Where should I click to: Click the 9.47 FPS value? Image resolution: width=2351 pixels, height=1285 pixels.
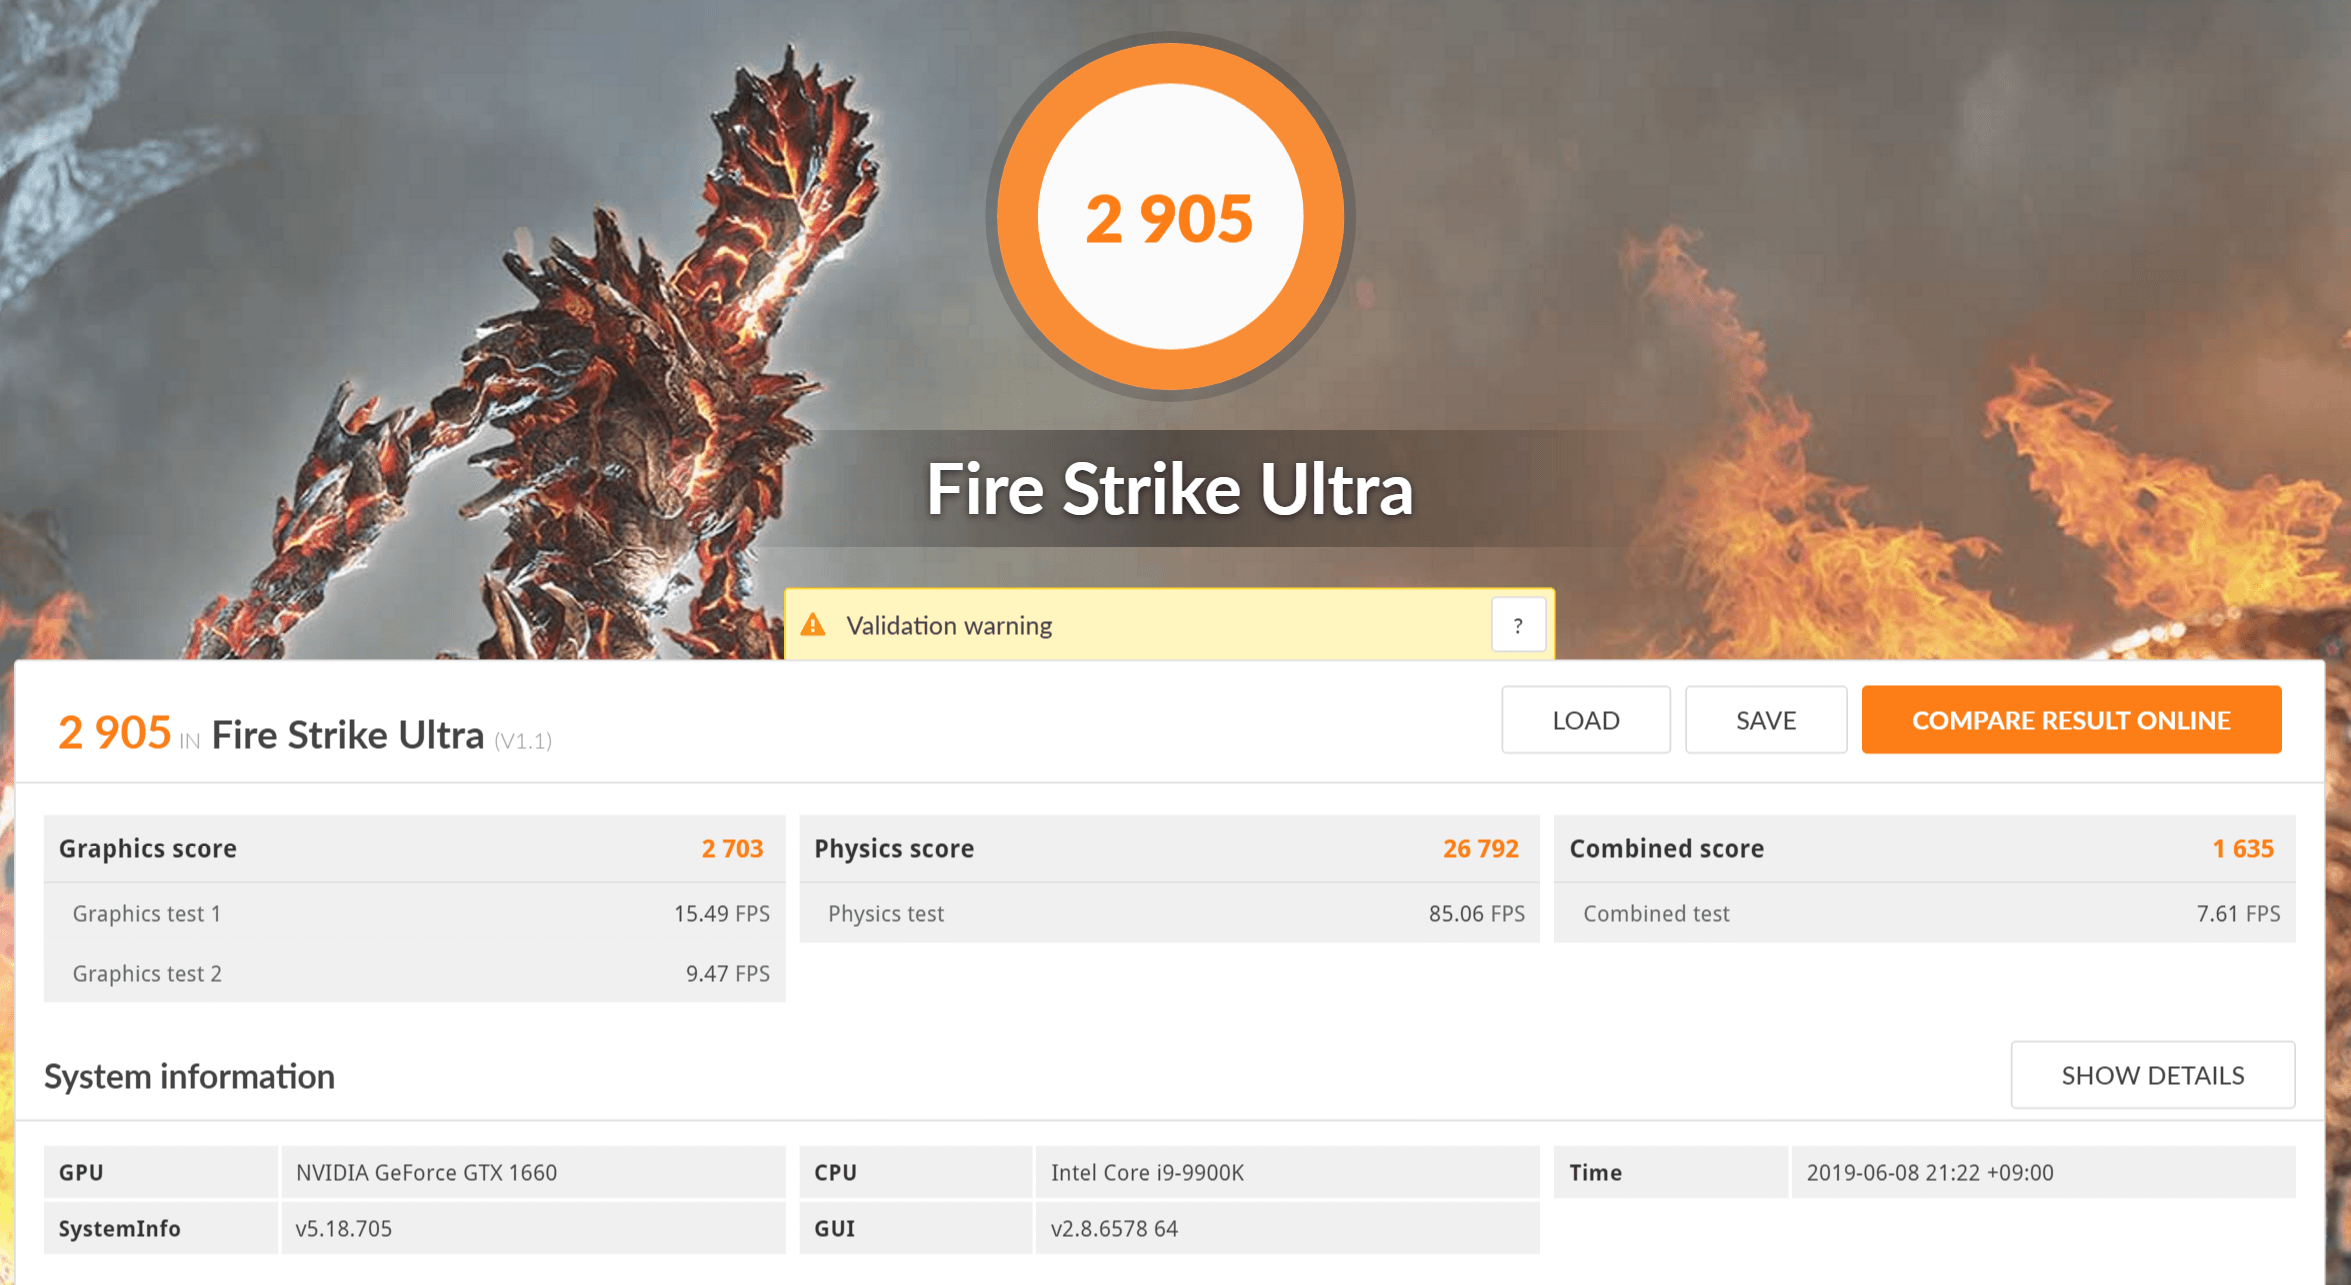click(727, 973)
